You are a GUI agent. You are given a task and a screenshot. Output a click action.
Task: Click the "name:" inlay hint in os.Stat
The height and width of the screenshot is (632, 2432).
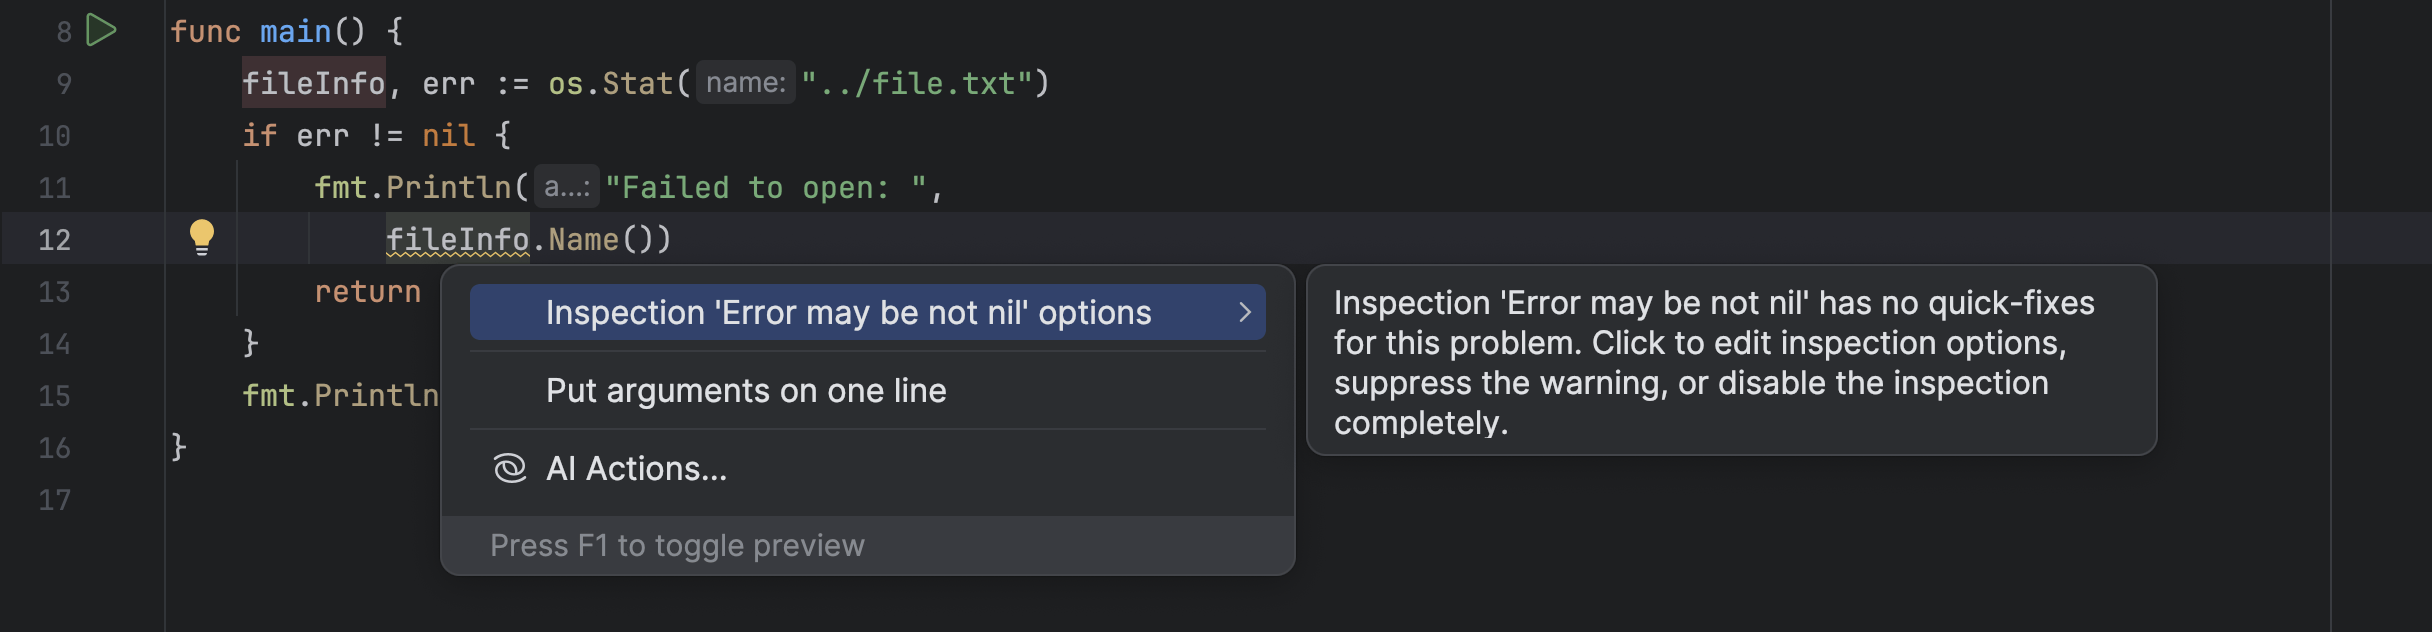746,83
